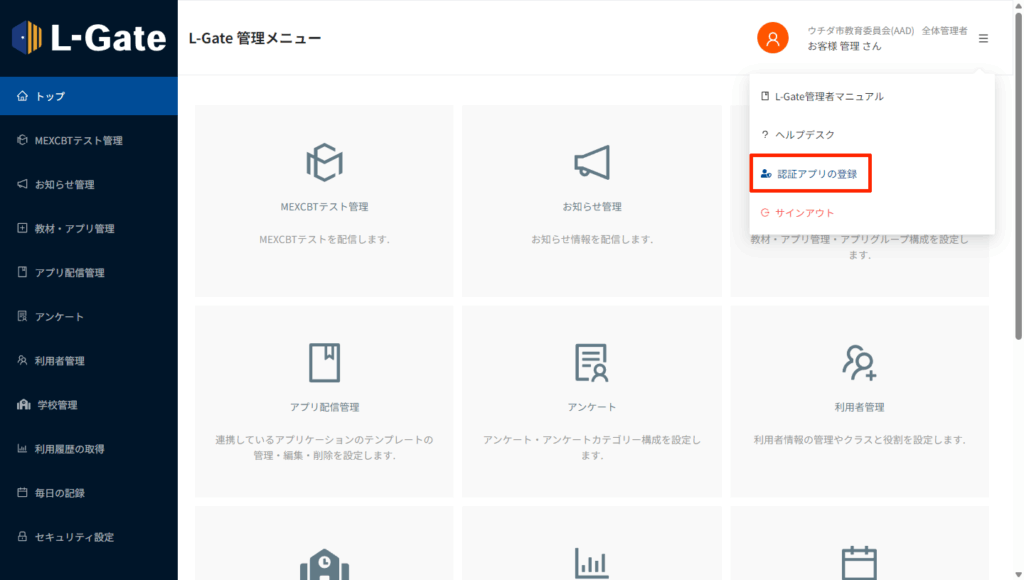Click the 全体管理者 role label

[x=944, y=31]
